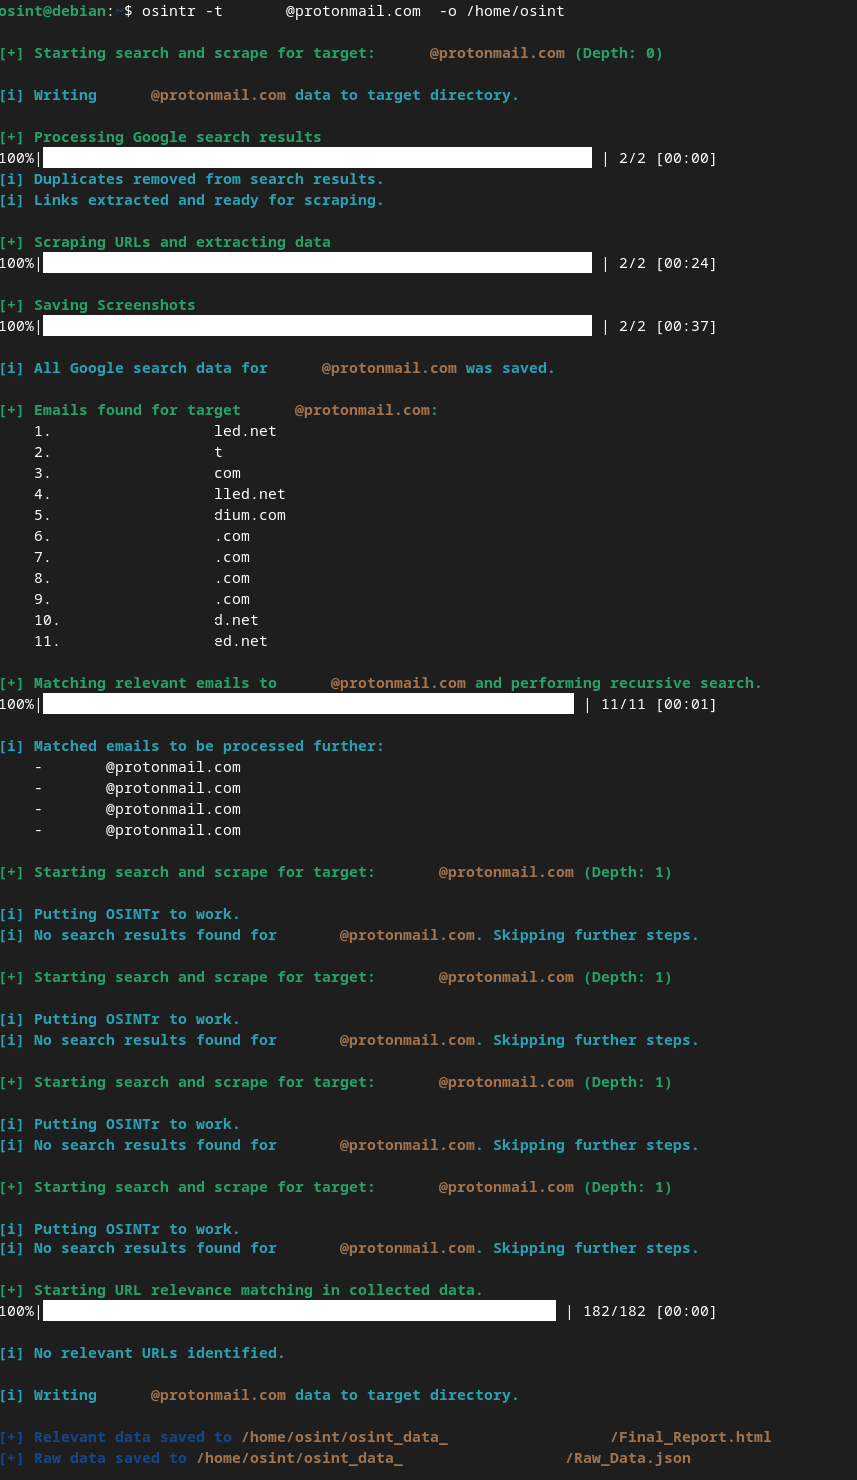Click the scraping progress bar showing 2/2 [00:24]
The width and height of the screenshot is (857, 1480).
point(317,263)
